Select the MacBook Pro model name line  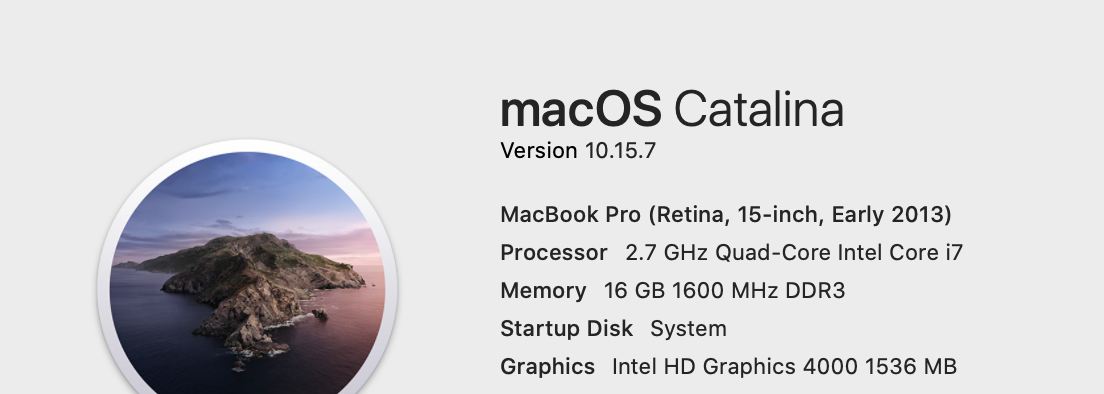(x=726, y=215)
